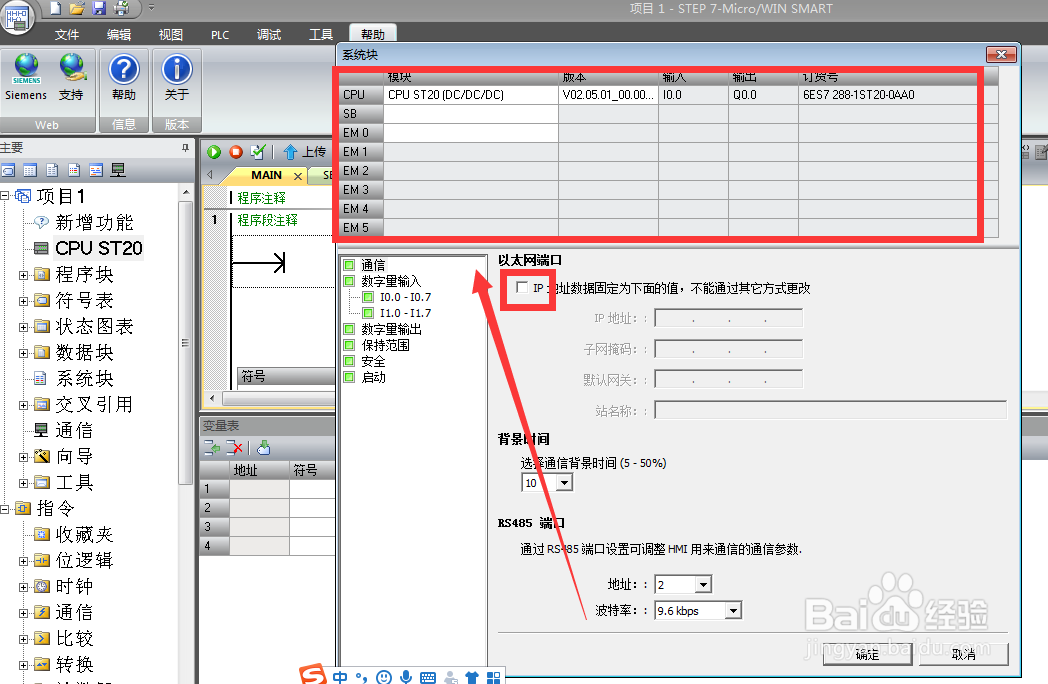Image resolution: width=1048 pixels, height=684 pixels.
Task: Click the SB row module cell
Action: click(471, 114)
